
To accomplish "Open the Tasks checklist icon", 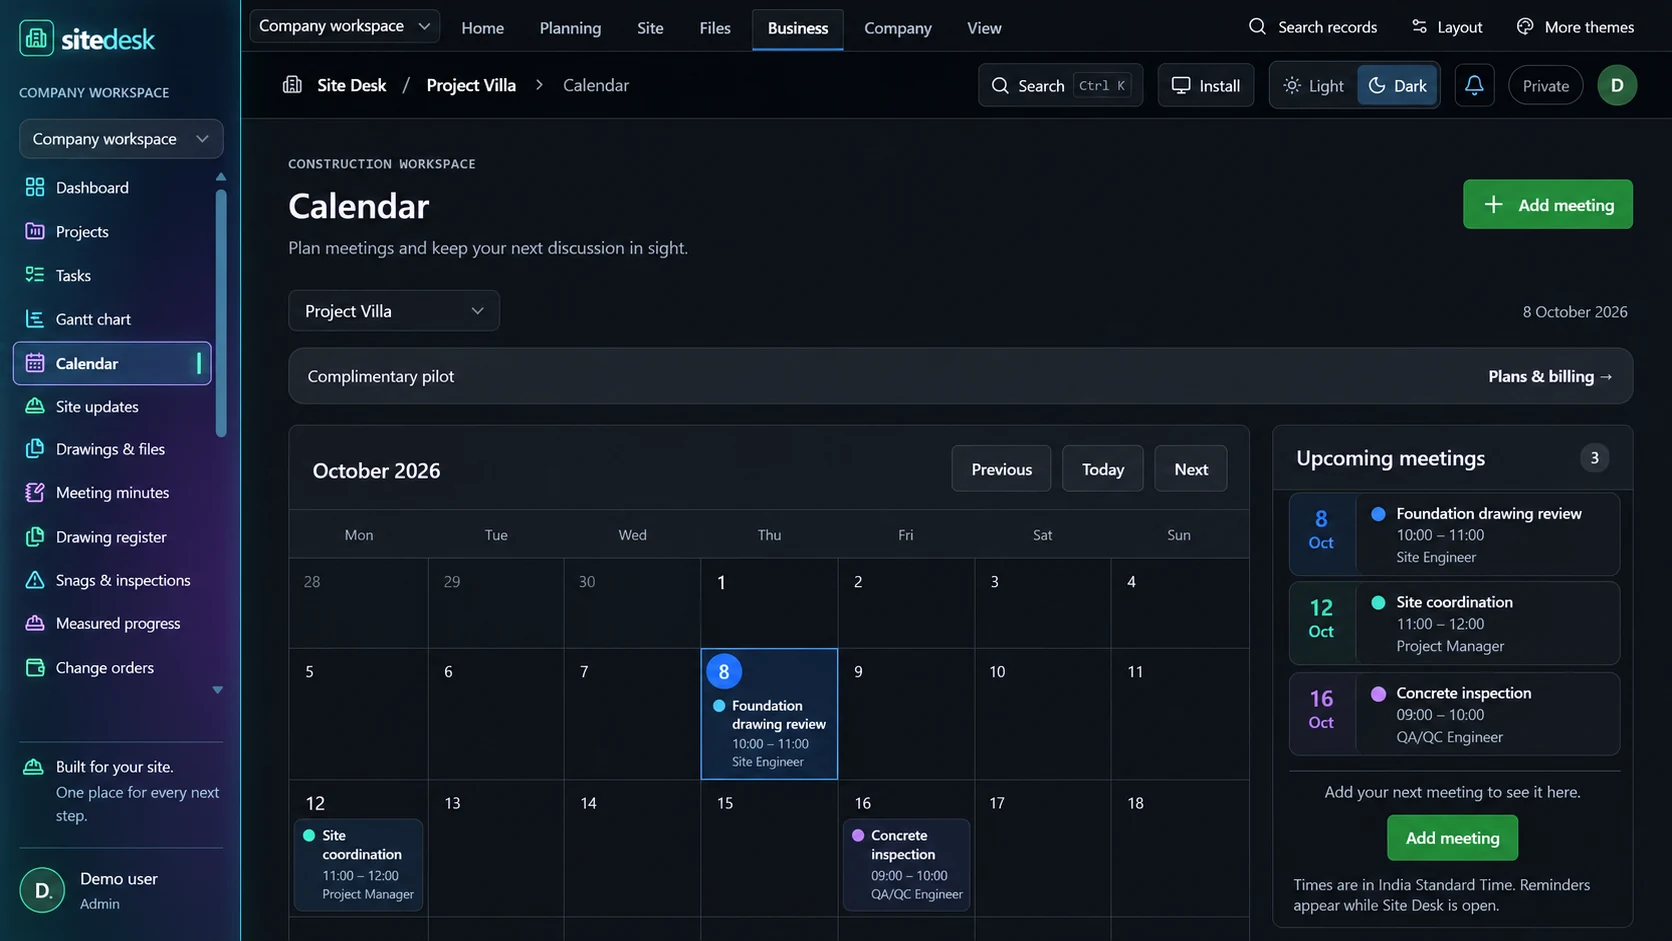I will pyautogui.click(x=35, y=275).
